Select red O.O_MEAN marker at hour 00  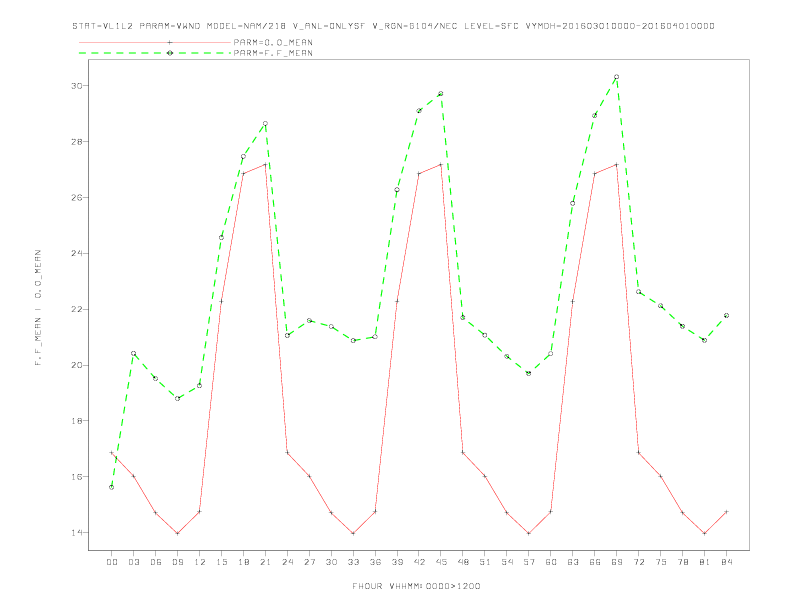pyautogui.click(x=112, y=452)
